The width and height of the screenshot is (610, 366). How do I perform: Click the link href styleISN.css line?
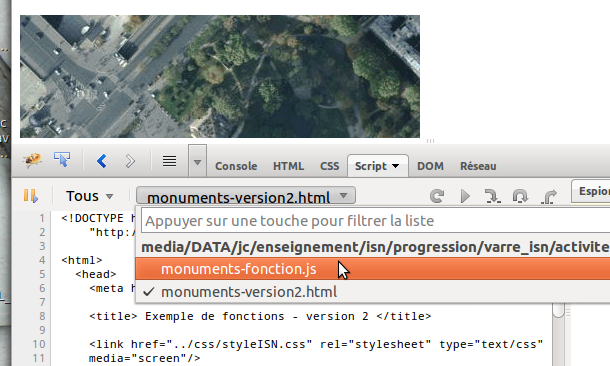pos(316,344)
